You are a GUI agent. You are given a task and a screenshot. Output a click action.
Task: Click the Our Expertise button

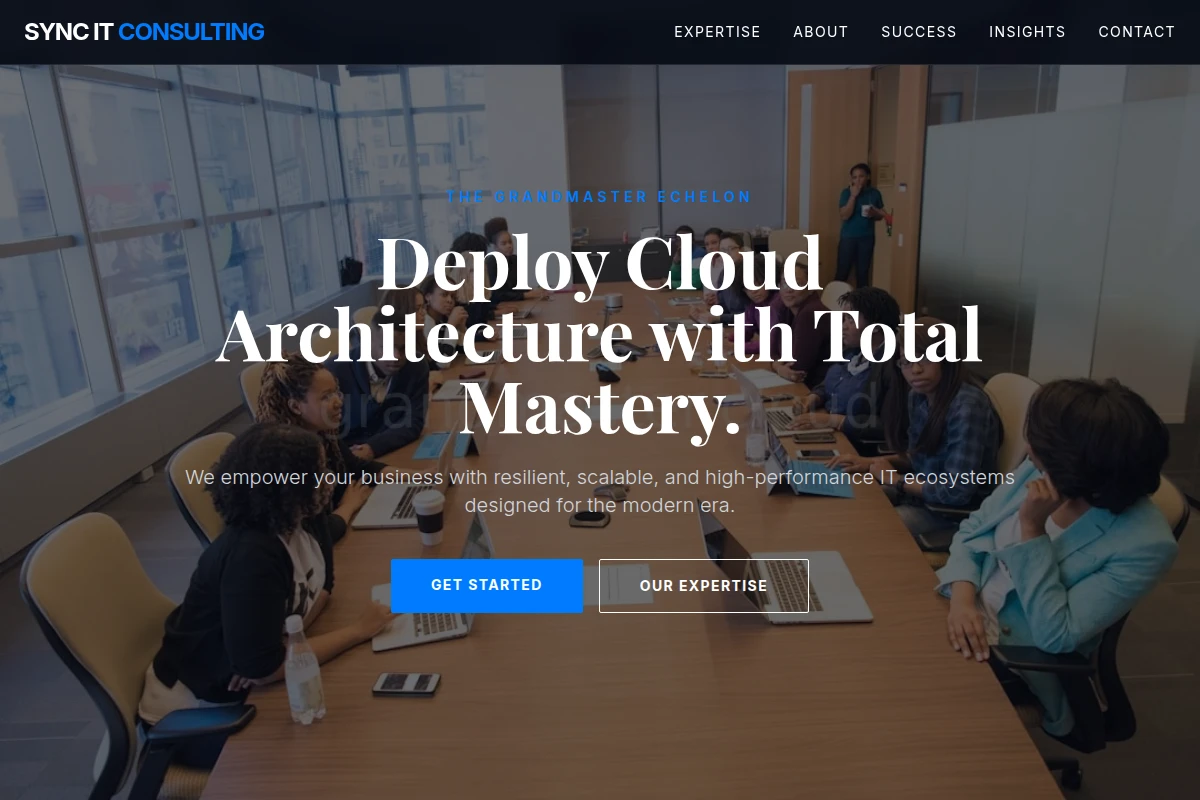[704, 586]
